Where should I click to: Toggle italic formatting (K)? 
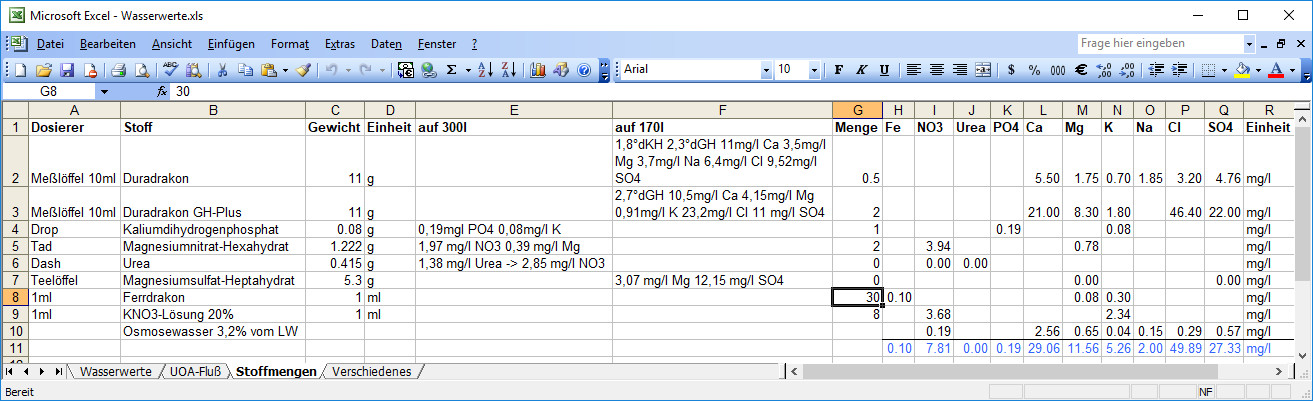click(862, 70)
